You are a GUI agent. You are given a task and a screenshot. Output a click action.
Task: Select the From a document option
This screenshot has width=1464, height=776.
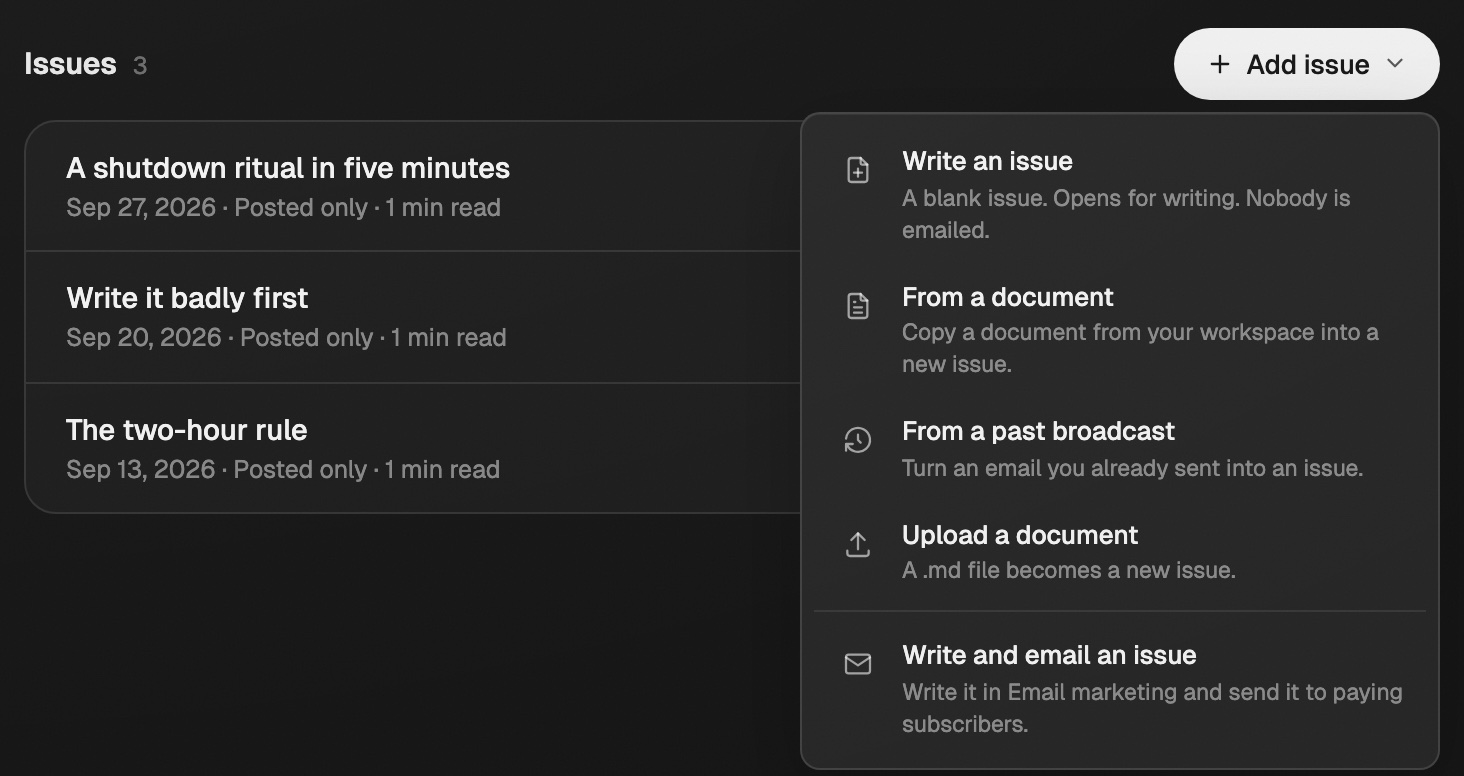point(1120,330)
